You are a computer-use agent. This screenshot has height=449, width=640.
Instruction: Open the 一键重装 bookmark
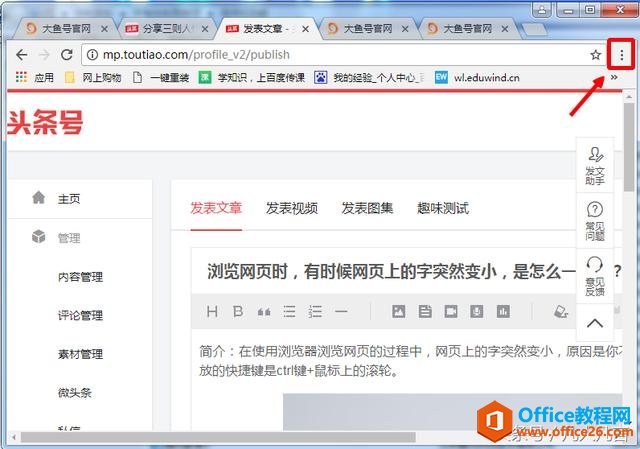(161, 77)
